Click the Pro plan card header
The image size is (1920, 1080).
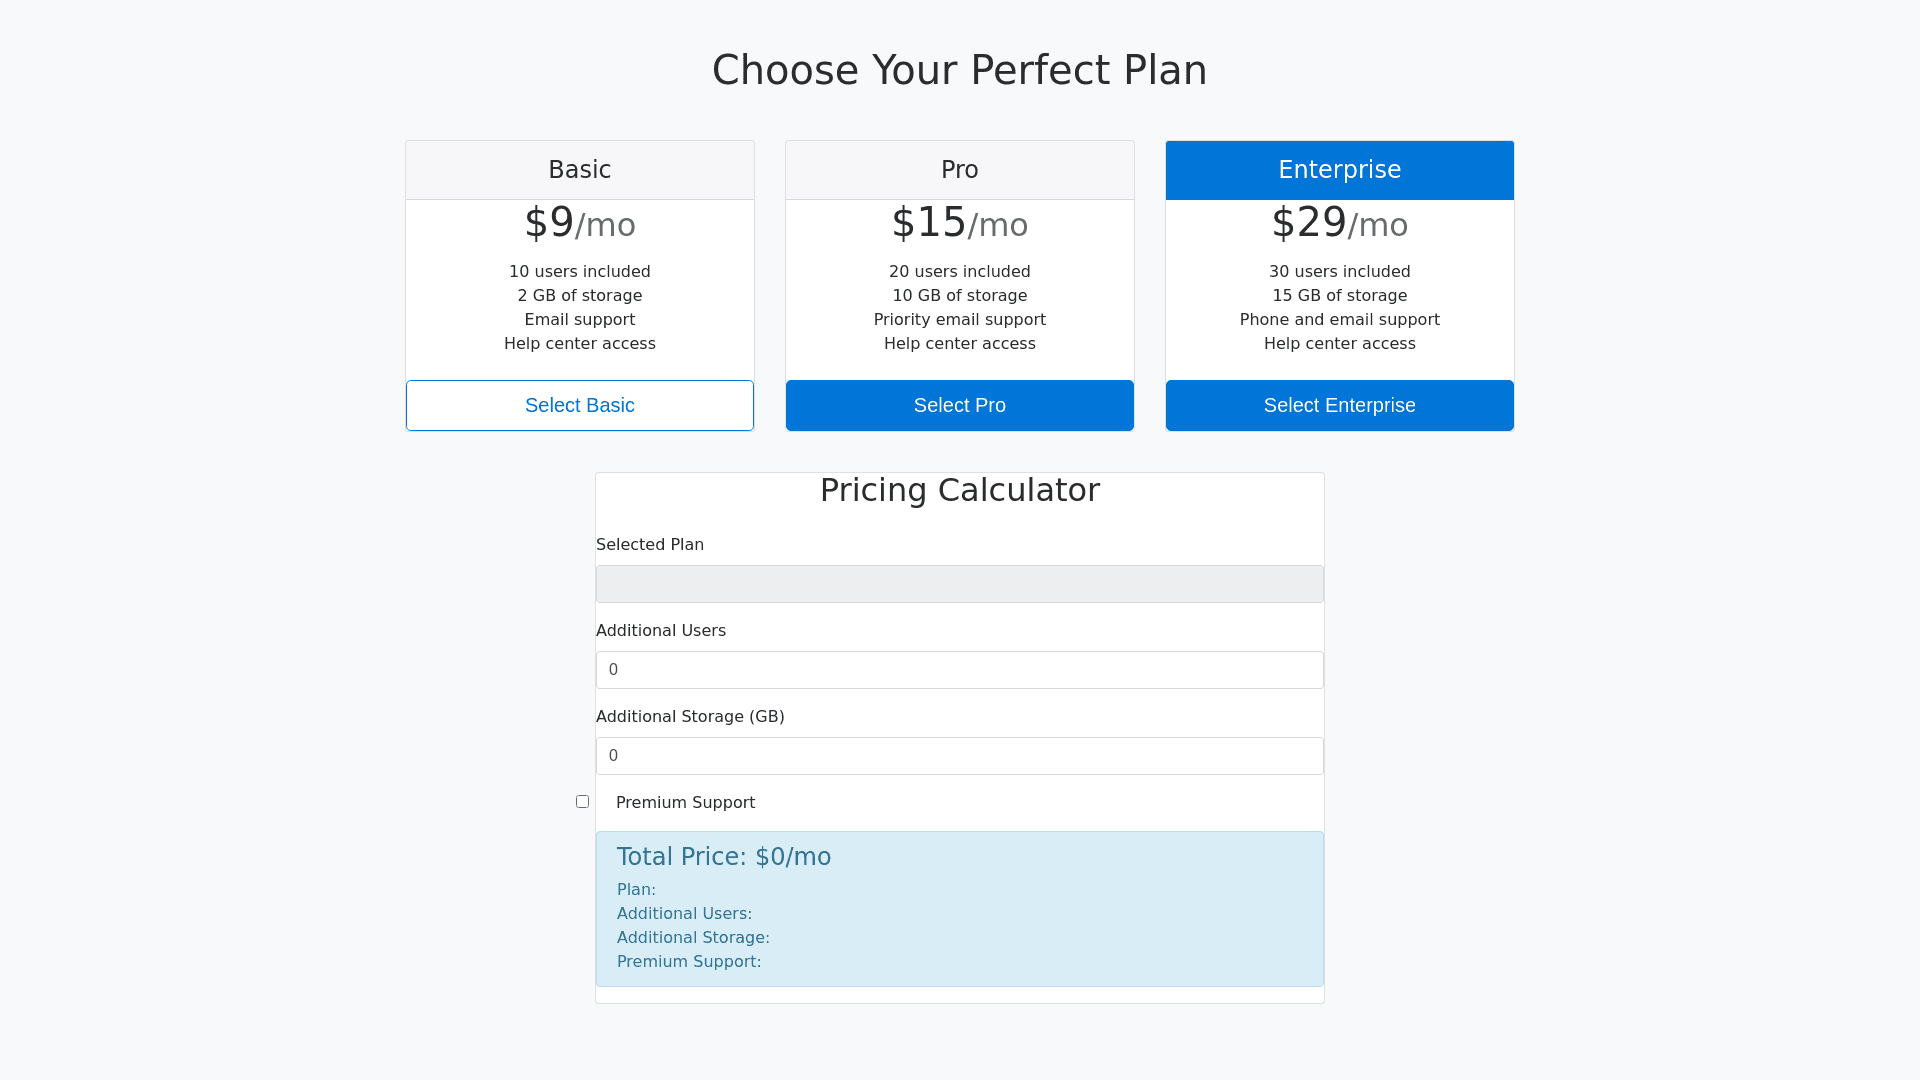tap(960, 170)
